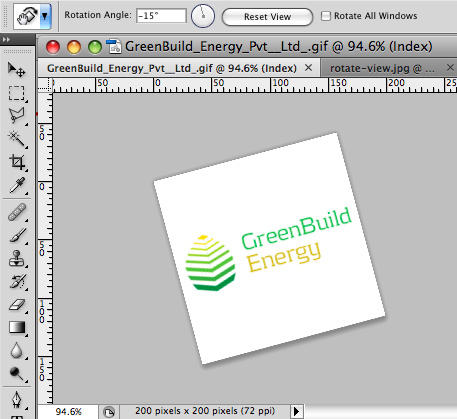Select the History Brush tool

[x=17, y=282]
